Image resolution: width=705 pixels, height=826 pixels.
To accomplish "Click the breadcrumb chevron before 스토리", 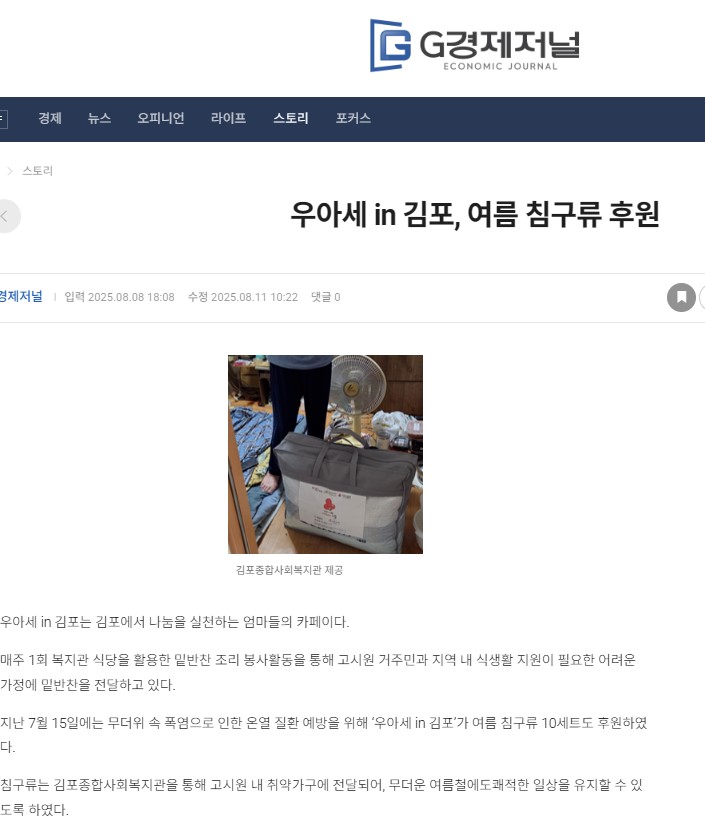I will point(9,171).
